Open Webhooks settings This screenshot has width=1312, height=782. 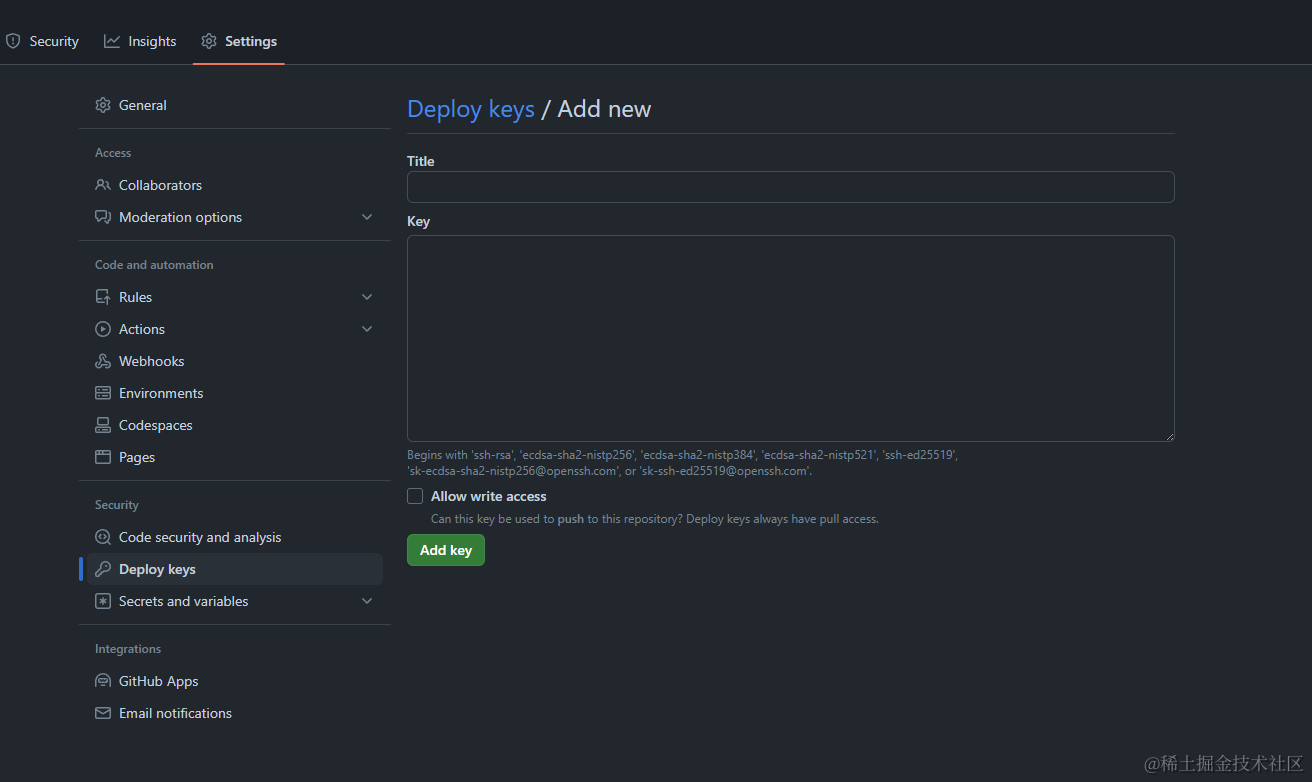click(235, 361)
